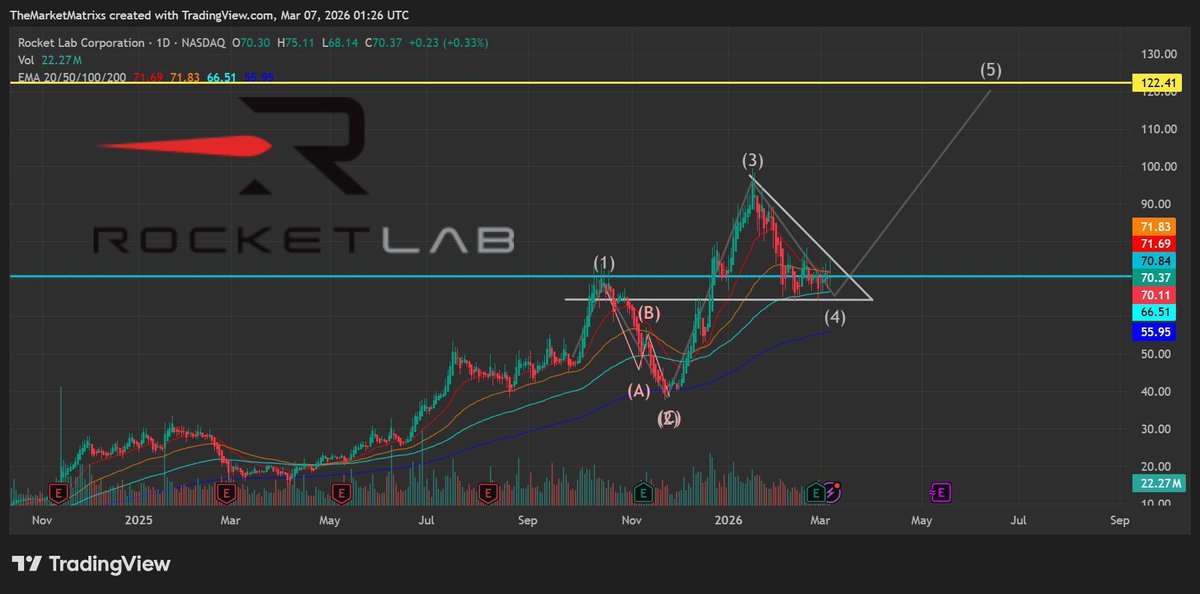Click the 22.27M volume value in legend
This screenshot has height=594, width=1200.
click(60, 60)
